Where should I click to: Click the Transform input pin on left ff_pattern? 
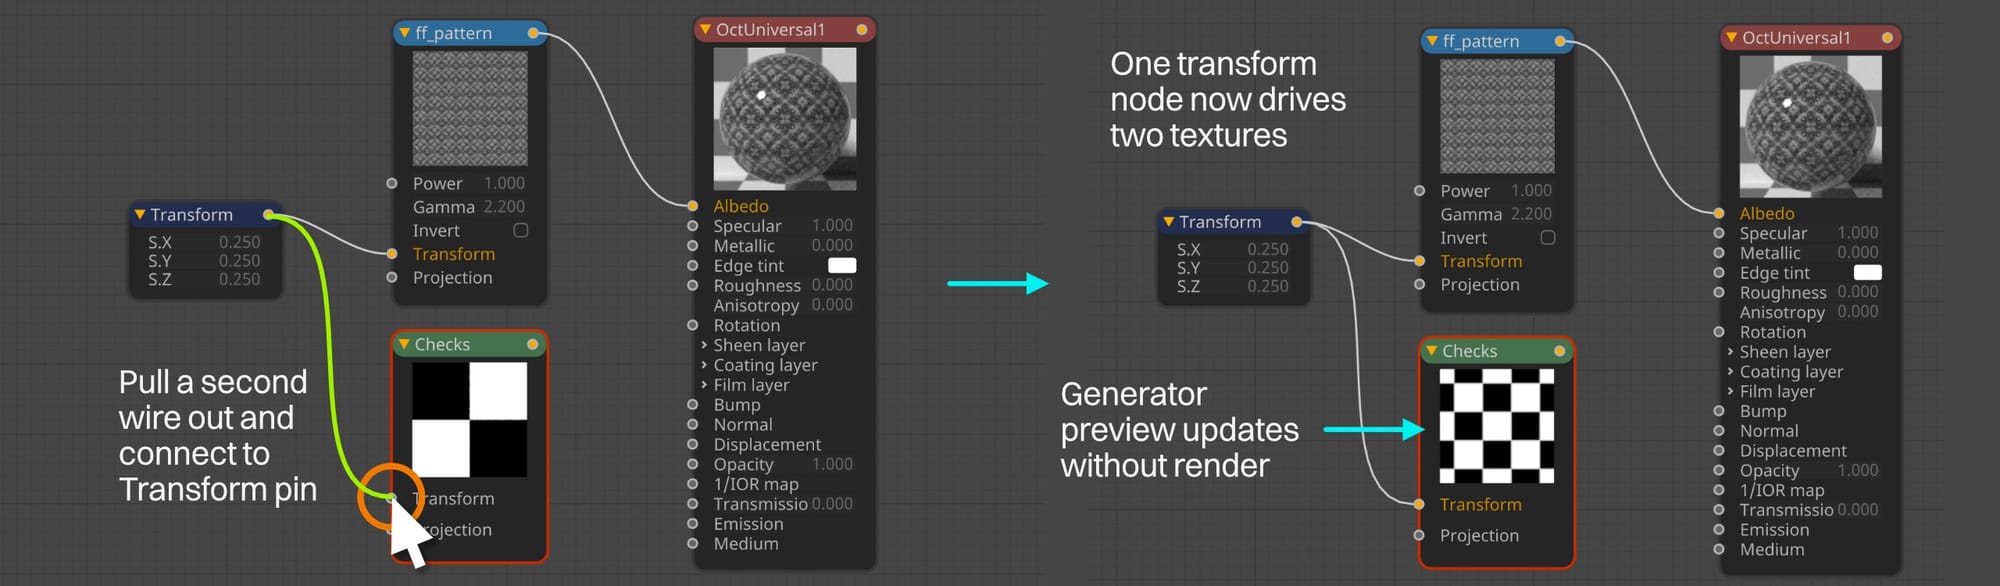(392, 254)
